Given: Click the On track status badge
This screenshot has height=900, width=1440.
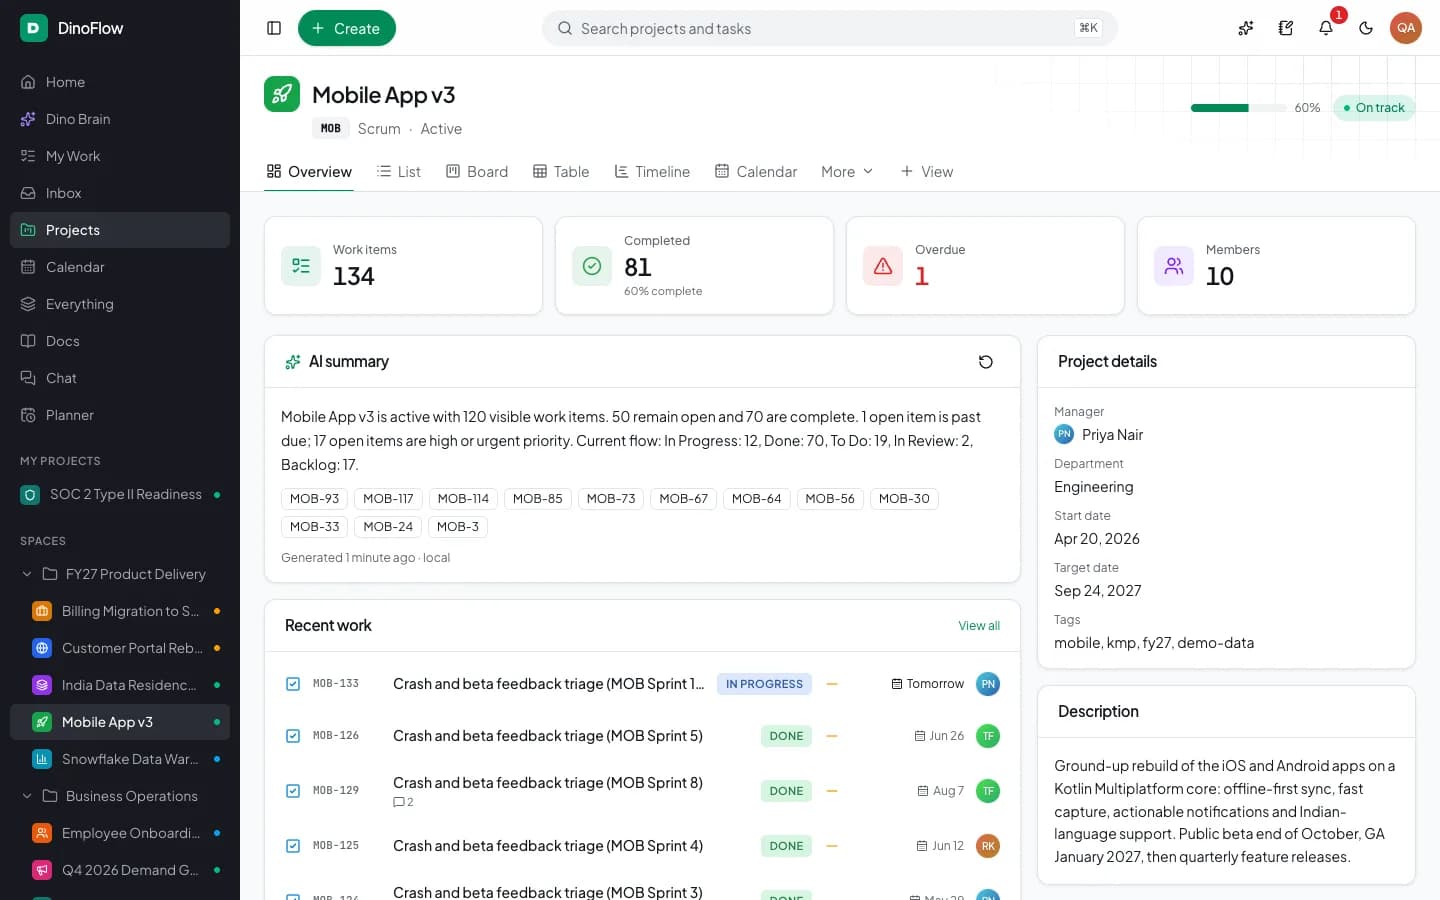Looking at the screenshot, I should coord(1374,108).
